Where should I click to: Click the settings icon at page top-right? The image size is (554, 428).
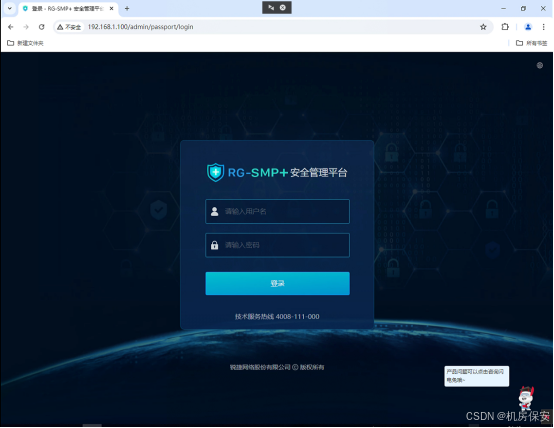(x=540, y=65)
